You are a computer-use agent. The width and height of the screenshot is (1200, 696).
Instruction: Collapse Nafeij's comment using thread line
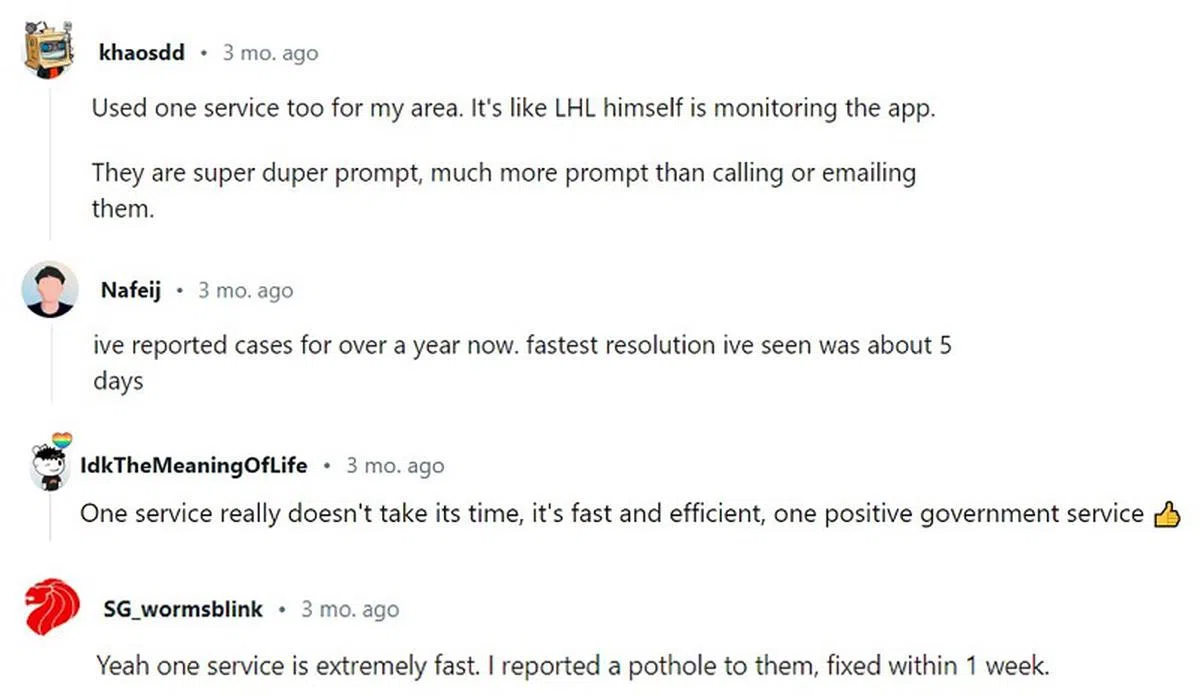[50, 370]
